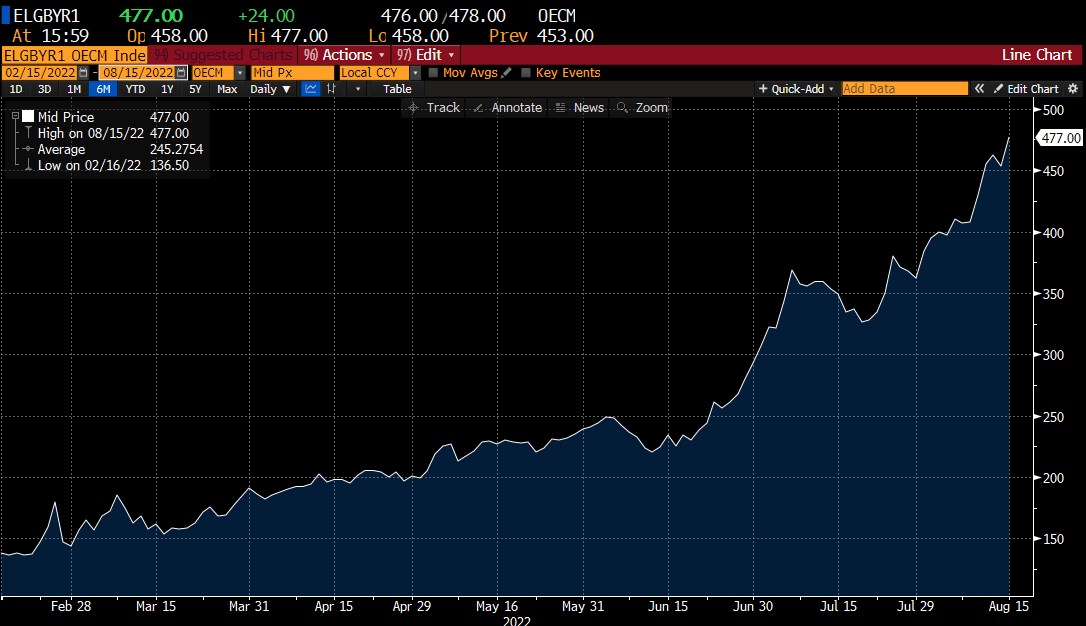Focus the Add Data input field

[x=904, y=89]
